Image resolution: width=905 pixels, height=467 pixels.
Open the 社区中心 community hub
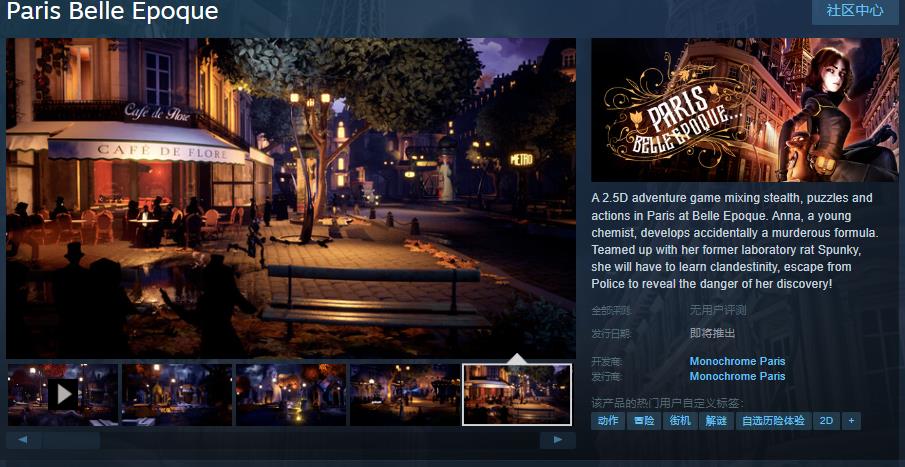point(854,11)
